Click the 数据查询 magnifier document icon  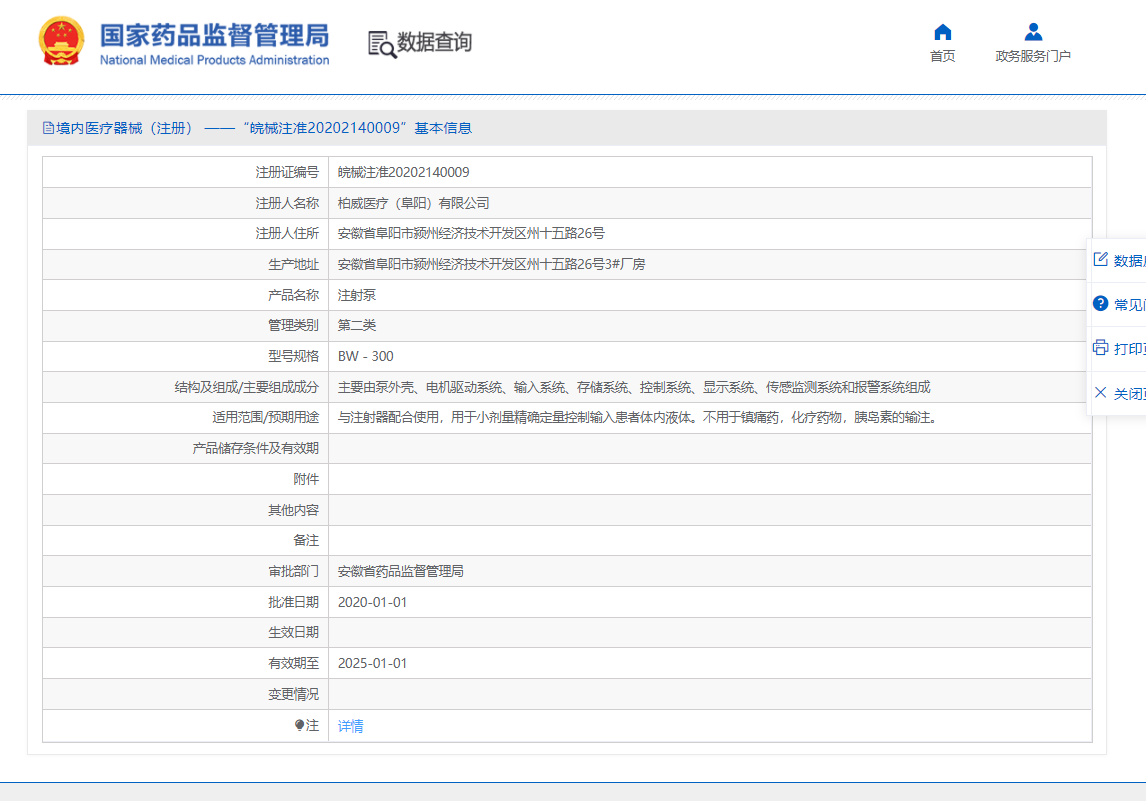[381, 44]
